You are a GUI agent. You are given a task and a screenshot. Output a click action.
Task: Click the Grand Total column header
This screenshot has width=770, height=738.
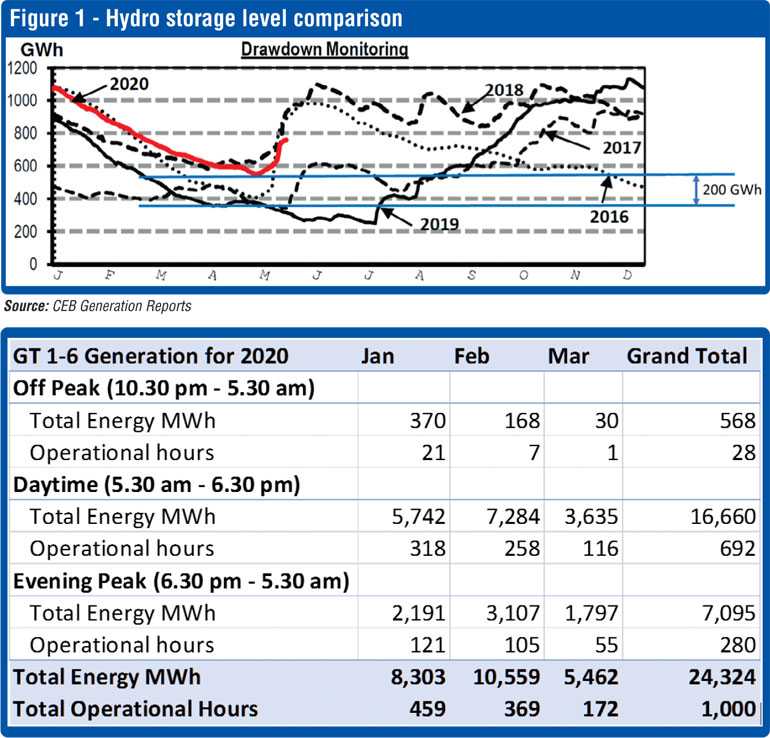686,355
